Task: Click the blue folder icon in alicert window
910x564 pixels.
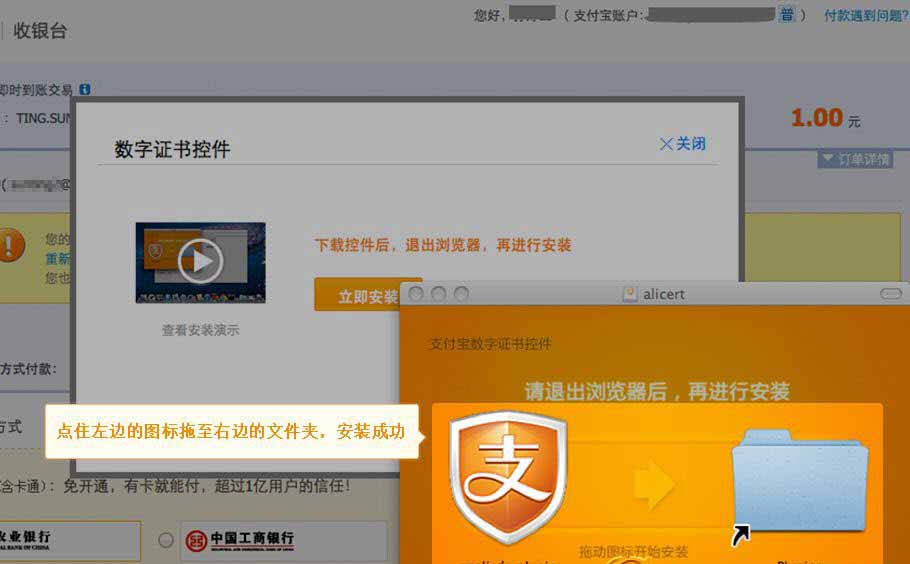Action: click(800, 480)
